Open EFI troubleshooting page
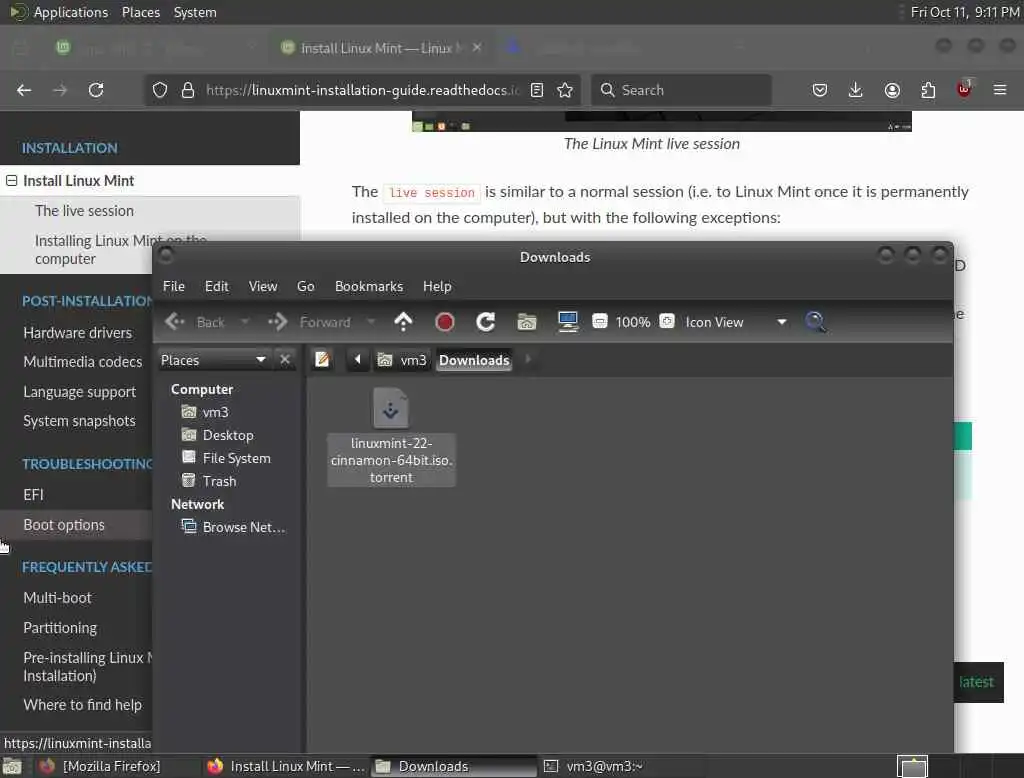Viewport: 1024px width, 778px height. coord(33,494)
